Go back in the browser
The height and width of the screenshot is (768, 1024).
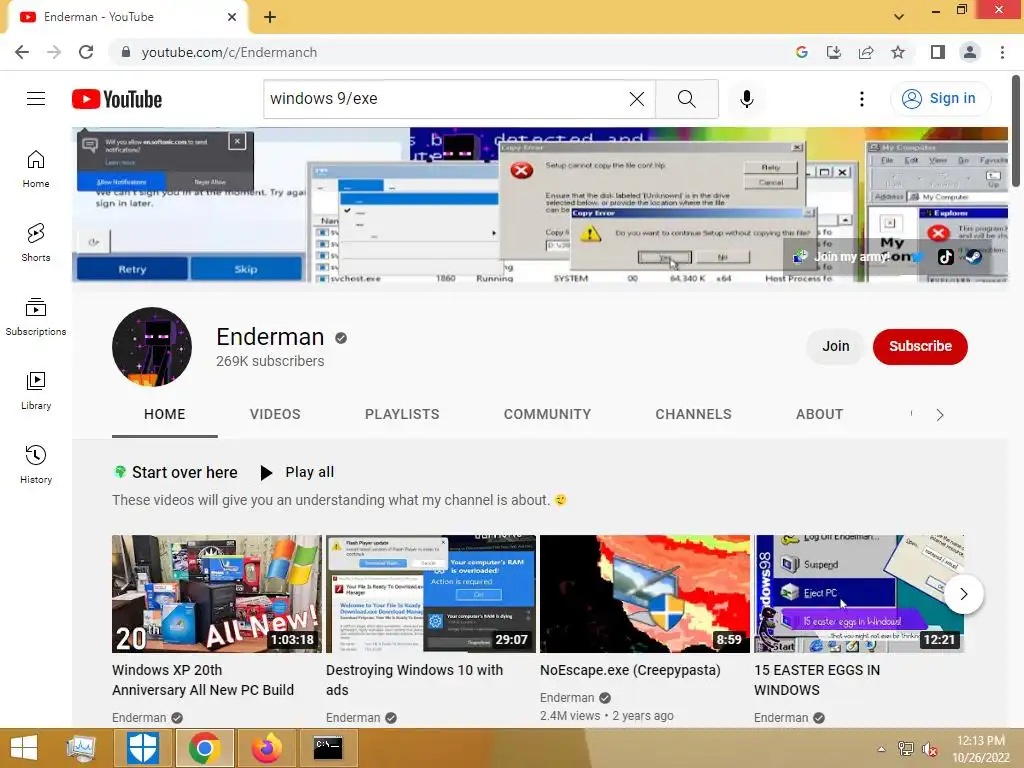point(22,52)
